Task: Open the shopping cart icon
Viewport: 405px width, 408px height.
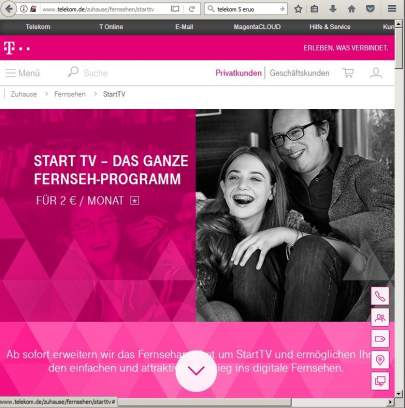Action: (348, 73)
